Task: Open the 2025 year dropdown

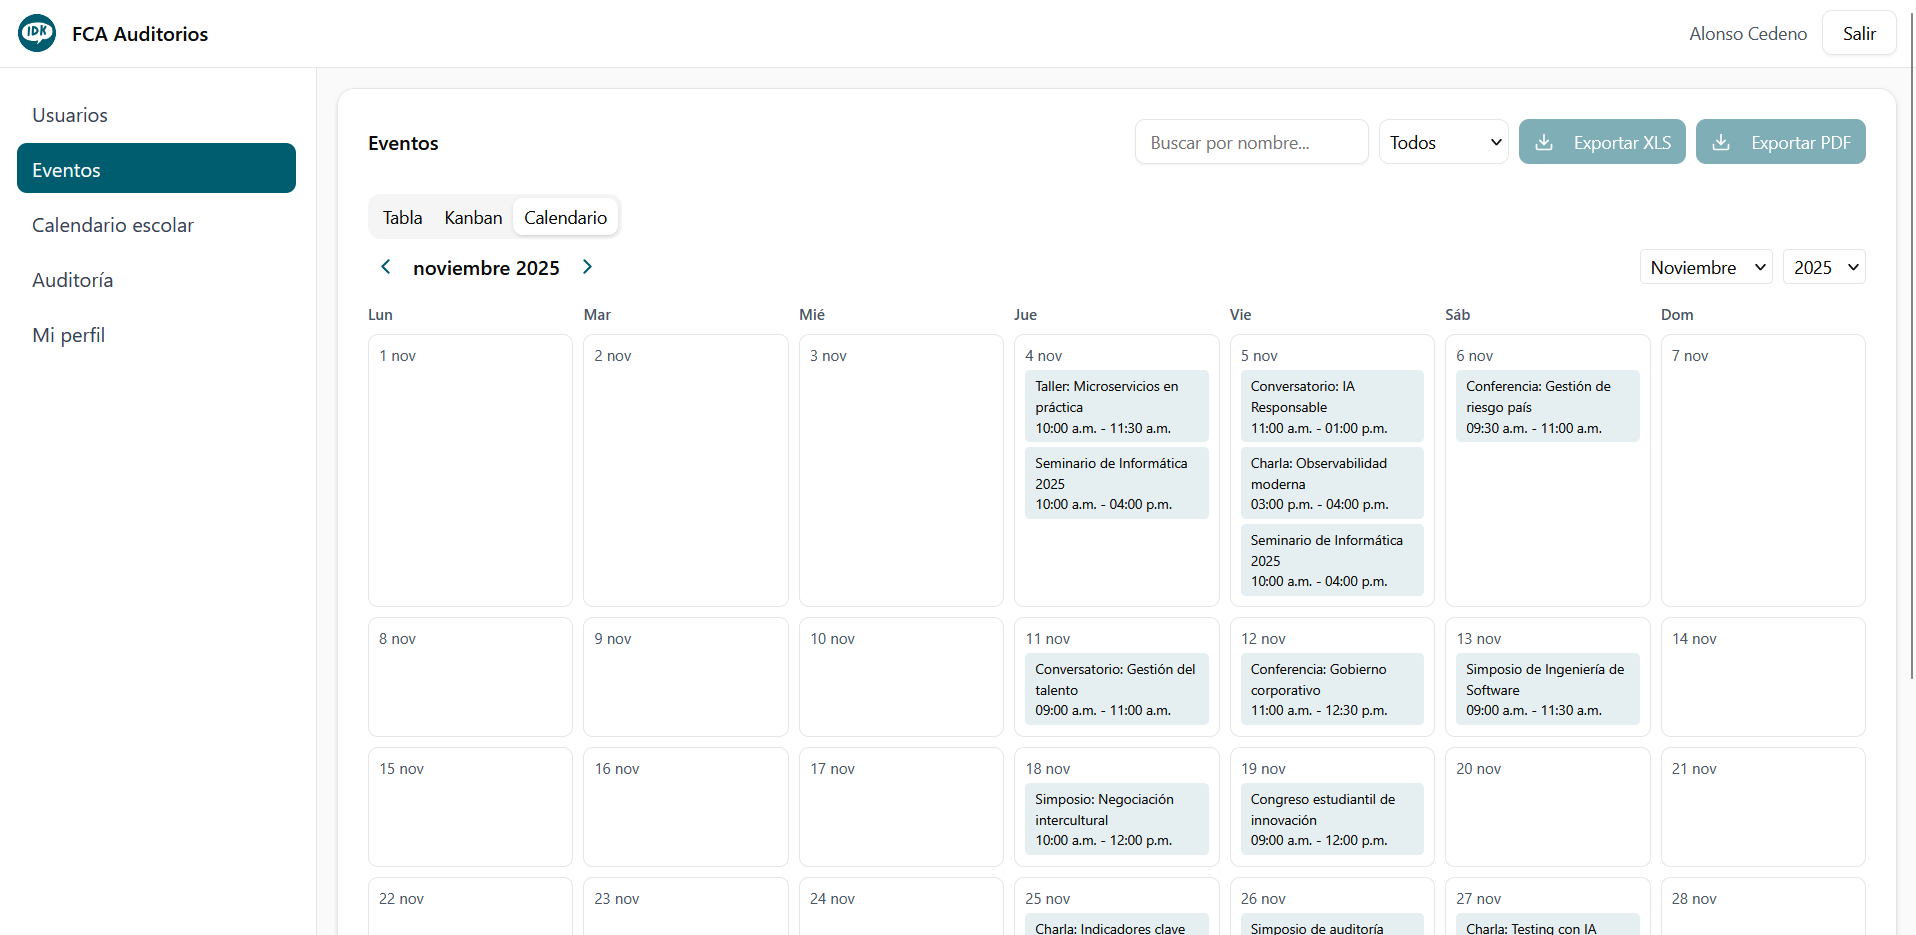Action: click(x=1824, y=267)
